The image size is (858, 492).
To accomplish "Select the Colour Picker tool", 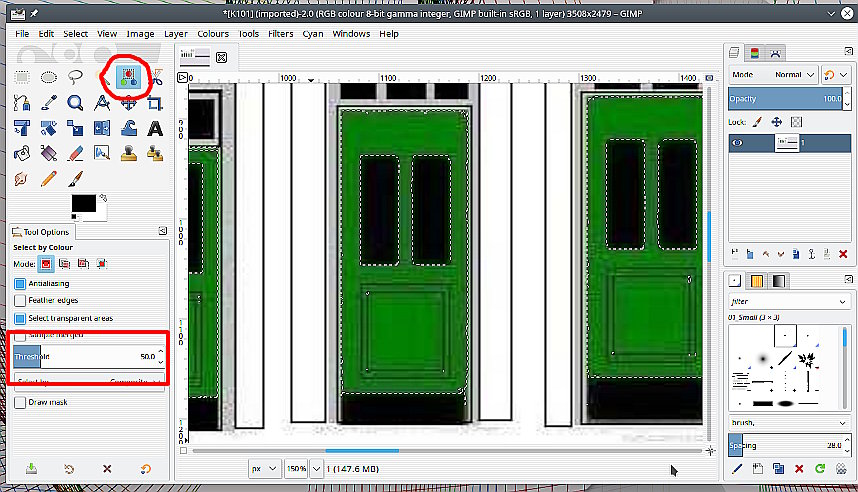I will (x=49, y=103).
